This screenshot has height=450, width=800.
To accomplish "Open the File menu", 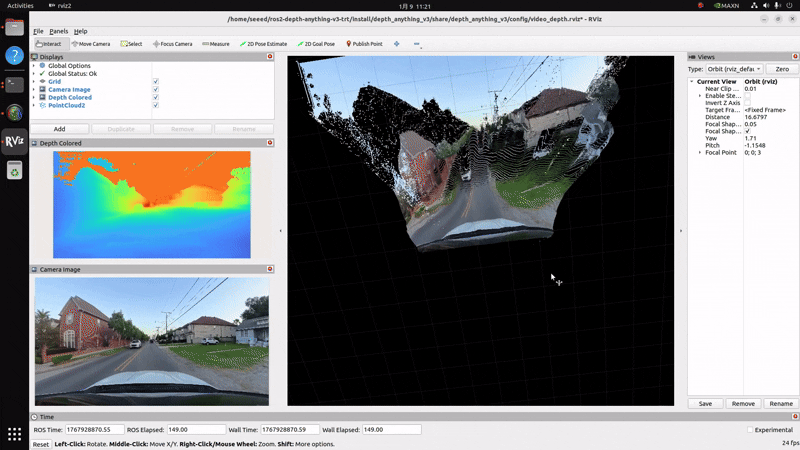I will [x=38, y=31].
